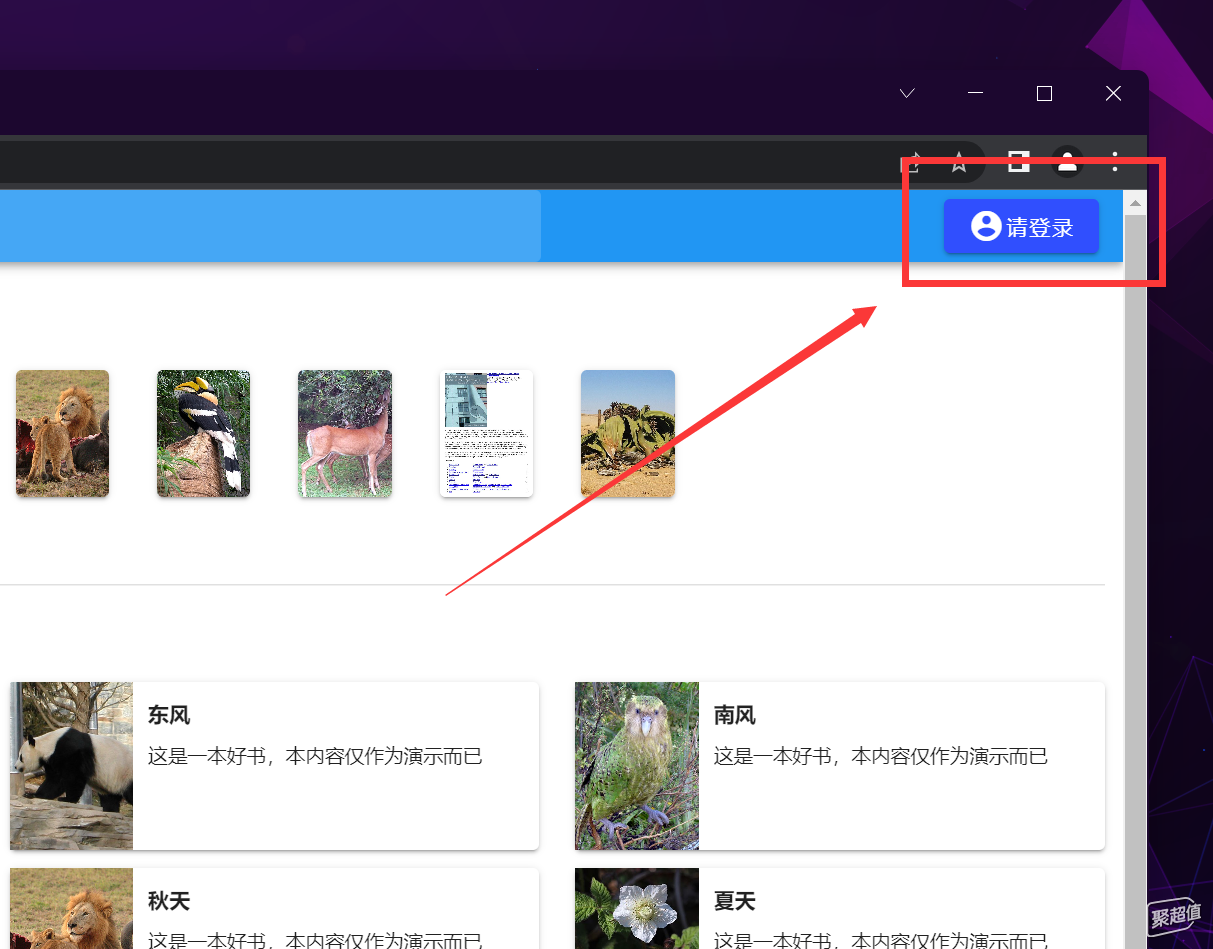Screen dimensions: 1213x949
Task: Open the 南风 book card title
Action: click(735, 715)
